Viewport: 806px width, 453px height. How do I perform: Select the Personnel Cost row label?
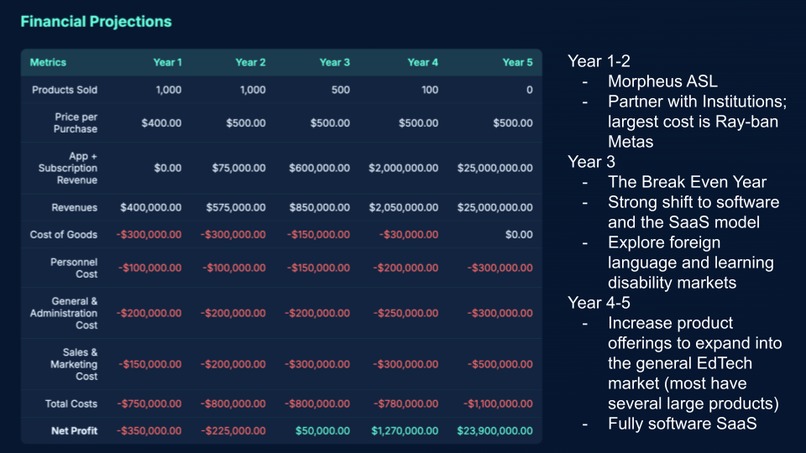point(74,268)
